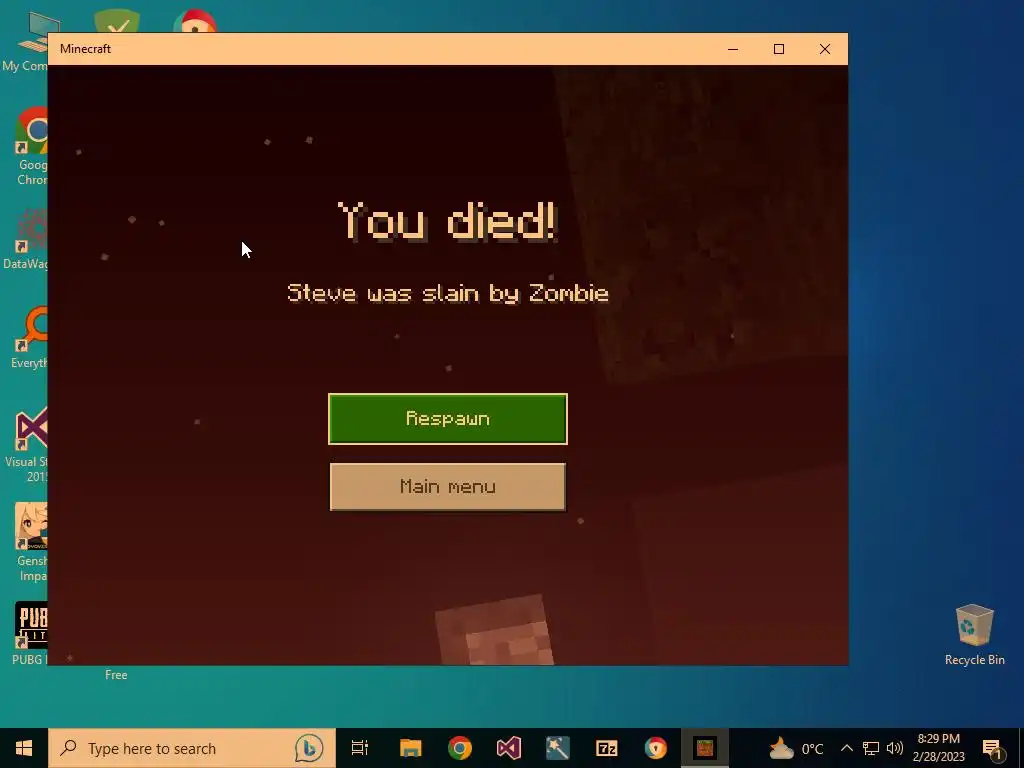Viewport: 1024px width, 768px height.
Task: Select the Minecraft taskbar icon
Action: [705, 748]
